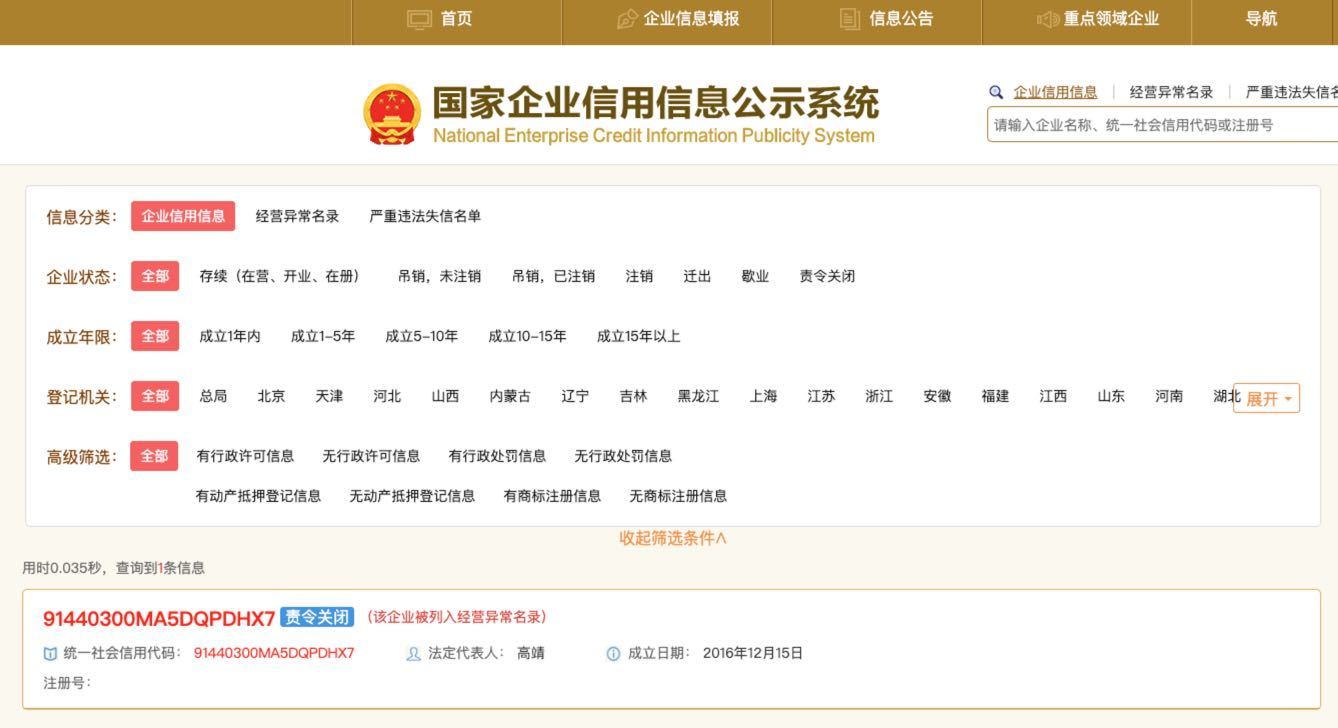Image resolution: width=1338 pixels, height=728 pixels.
Task: Open result title 91440300MA5DQPDHX7
Action: (x=159, y=619)
